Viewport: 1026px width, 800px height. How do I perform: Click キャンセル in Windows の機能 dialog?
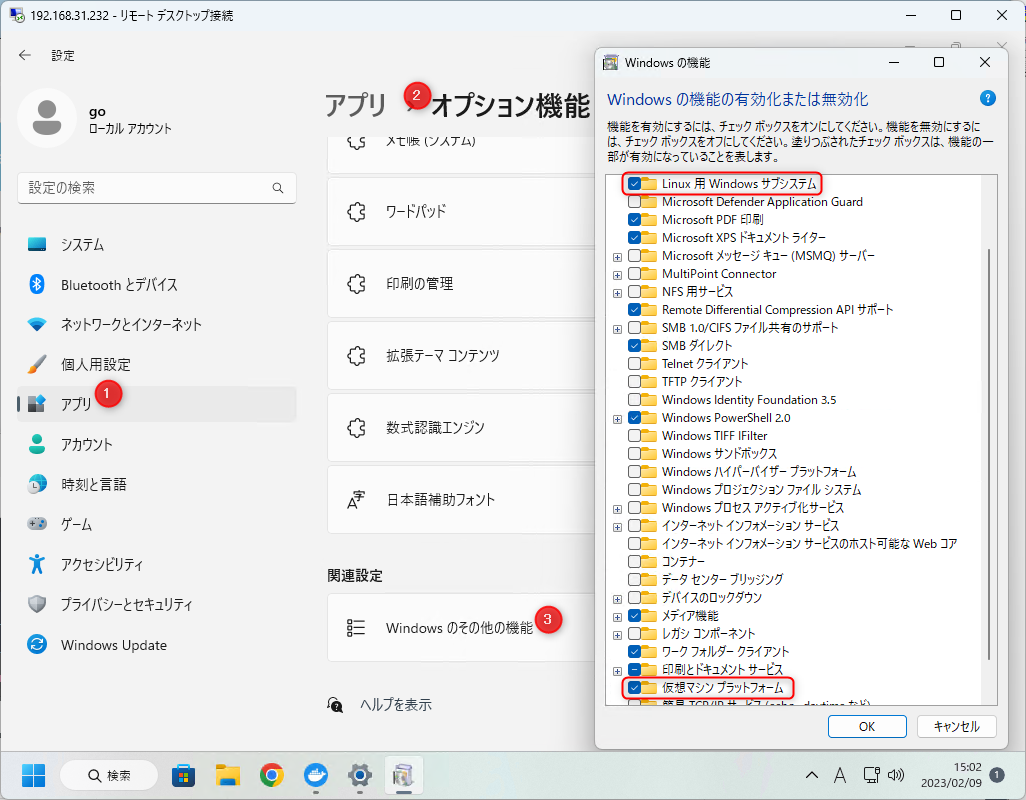pyautogui.click(x=956, y=727)
